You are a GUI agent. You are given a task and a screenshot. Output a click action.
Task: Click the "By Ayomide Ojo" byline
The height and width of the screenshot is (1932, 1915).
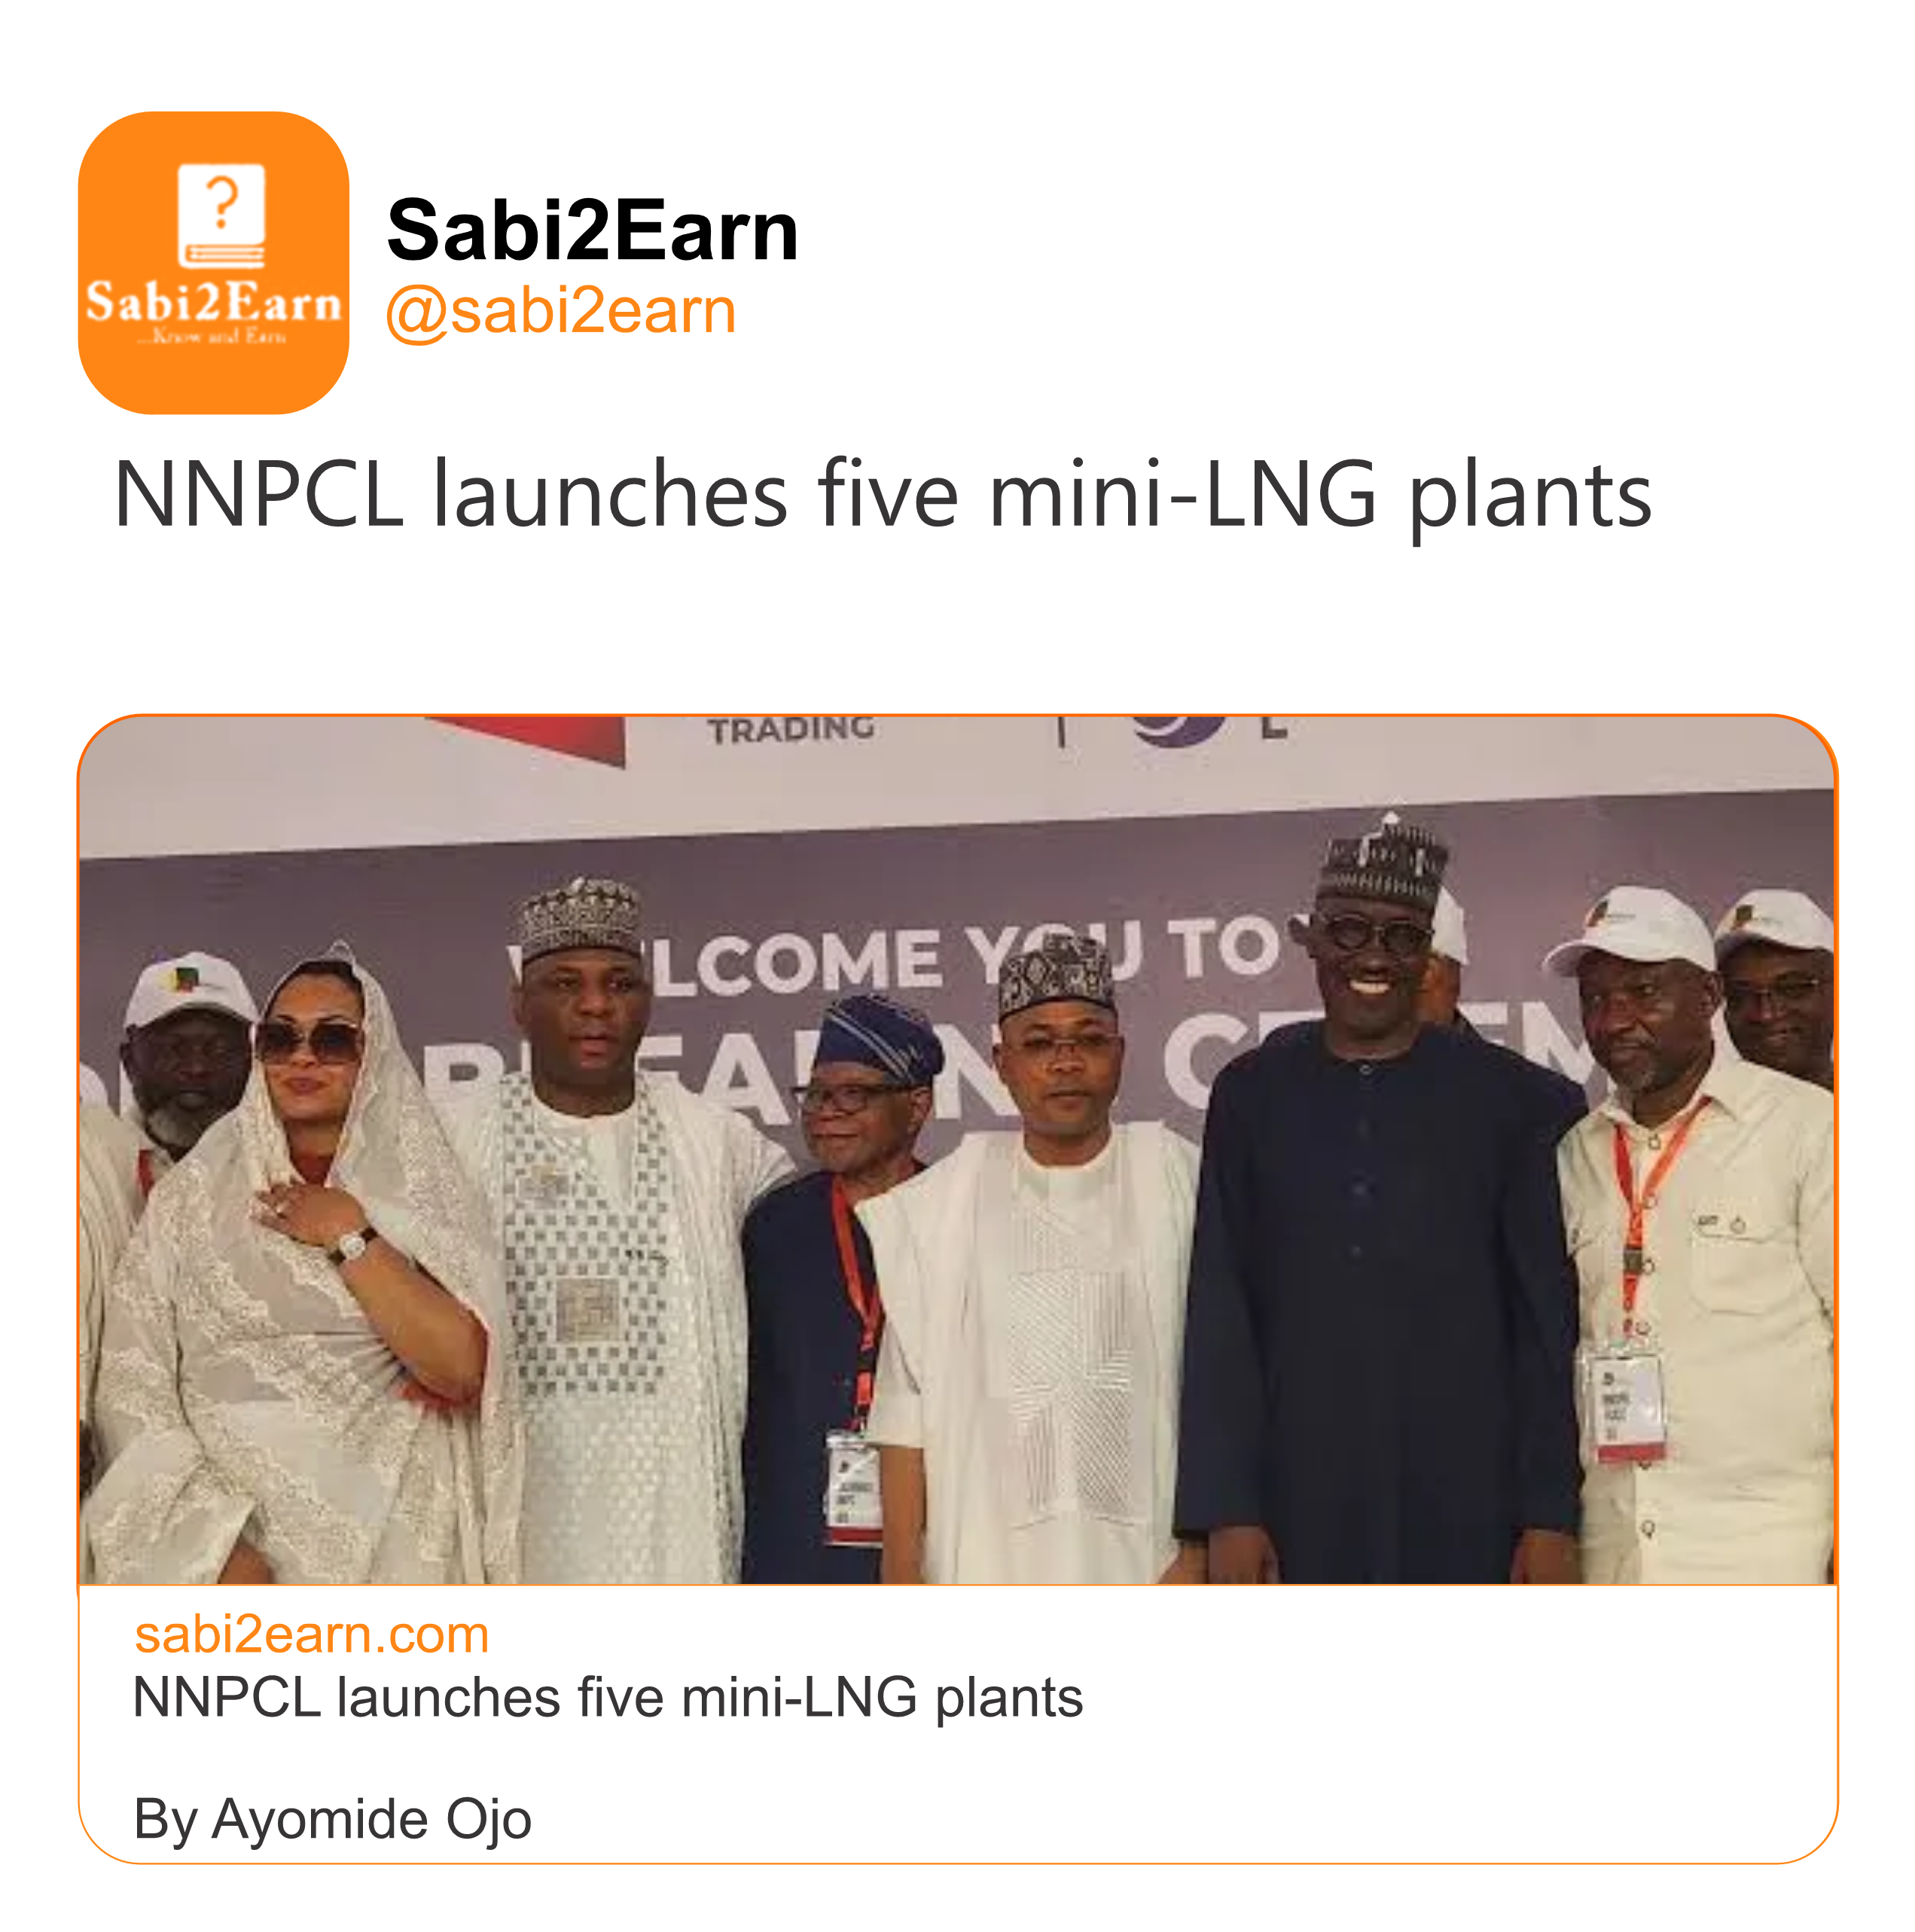pos(332,1819)
